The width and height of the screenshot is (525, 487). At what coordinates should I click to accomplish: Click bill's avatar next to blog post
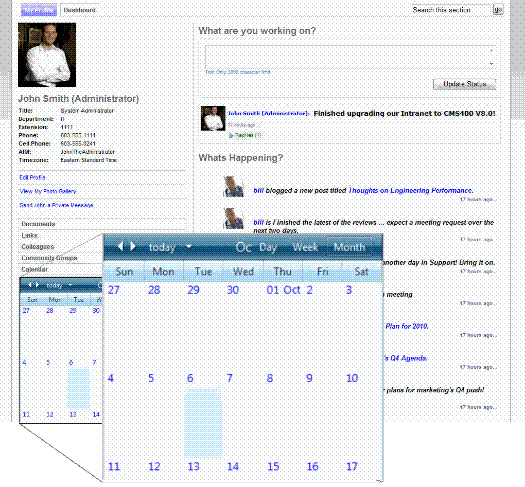(x=233, y=186)
